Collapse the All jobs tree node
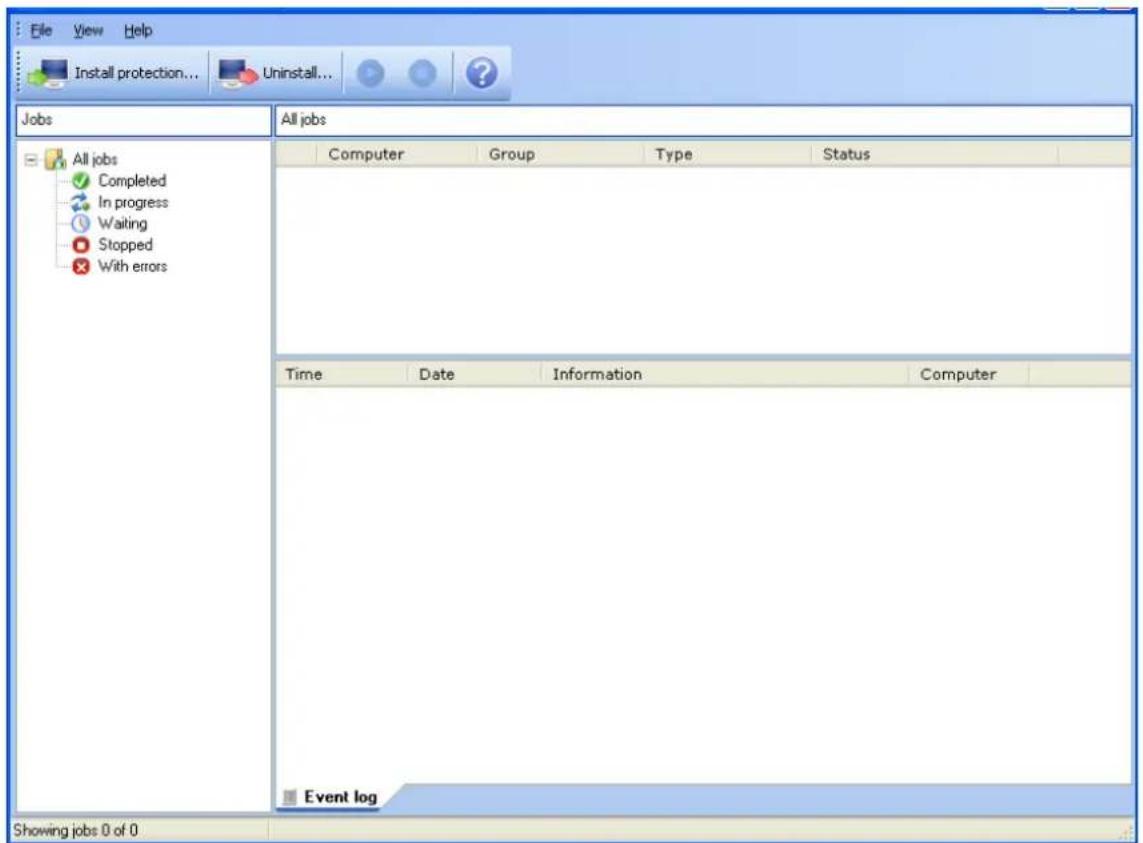Viewport: 1143px width, 843px height. click(x=31, y=159)
